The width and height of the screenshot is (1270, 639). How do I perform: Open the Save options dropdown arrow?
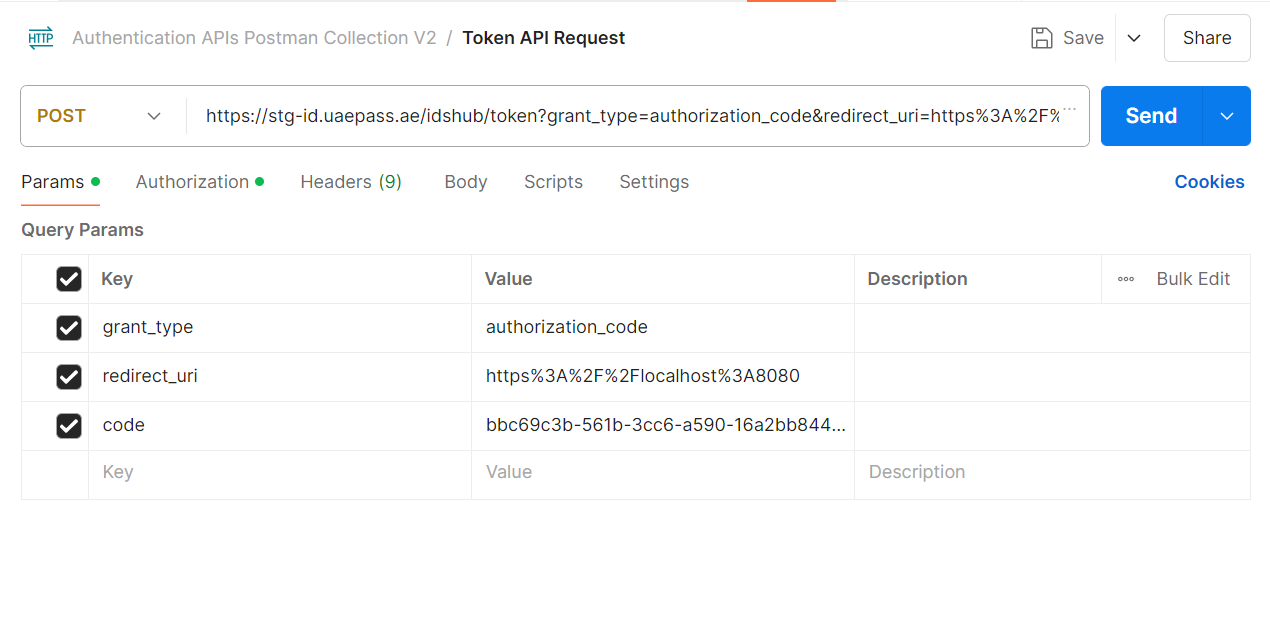1134,38
